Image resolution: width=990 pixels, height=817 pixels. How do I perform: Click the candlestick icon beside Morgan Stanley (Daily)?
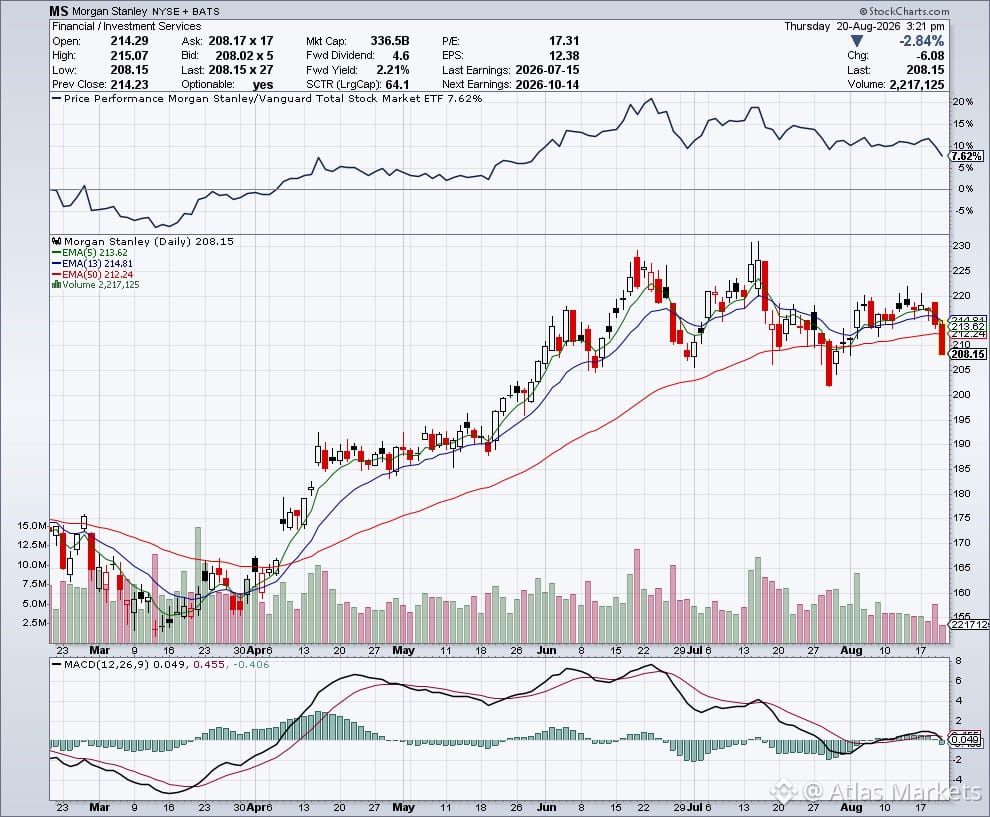click(56, 241)
